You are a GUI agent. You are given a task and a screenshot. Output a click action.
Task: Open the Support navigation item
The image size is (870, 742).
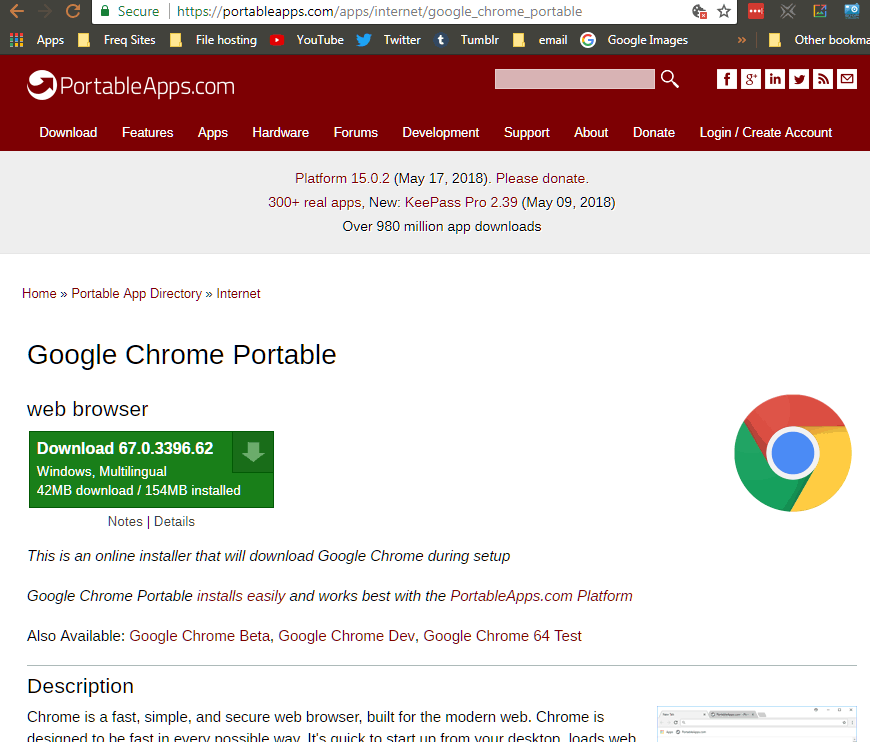coord(527,133)
